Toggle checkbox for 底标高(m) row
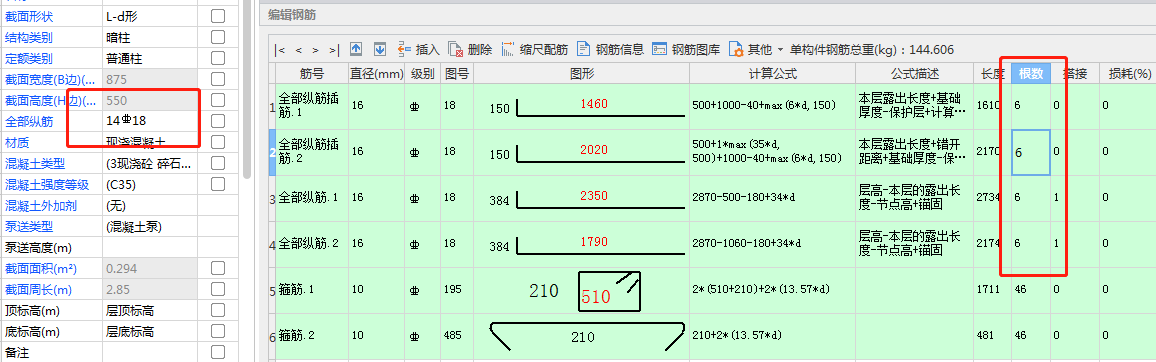 (x=218, y=332)
